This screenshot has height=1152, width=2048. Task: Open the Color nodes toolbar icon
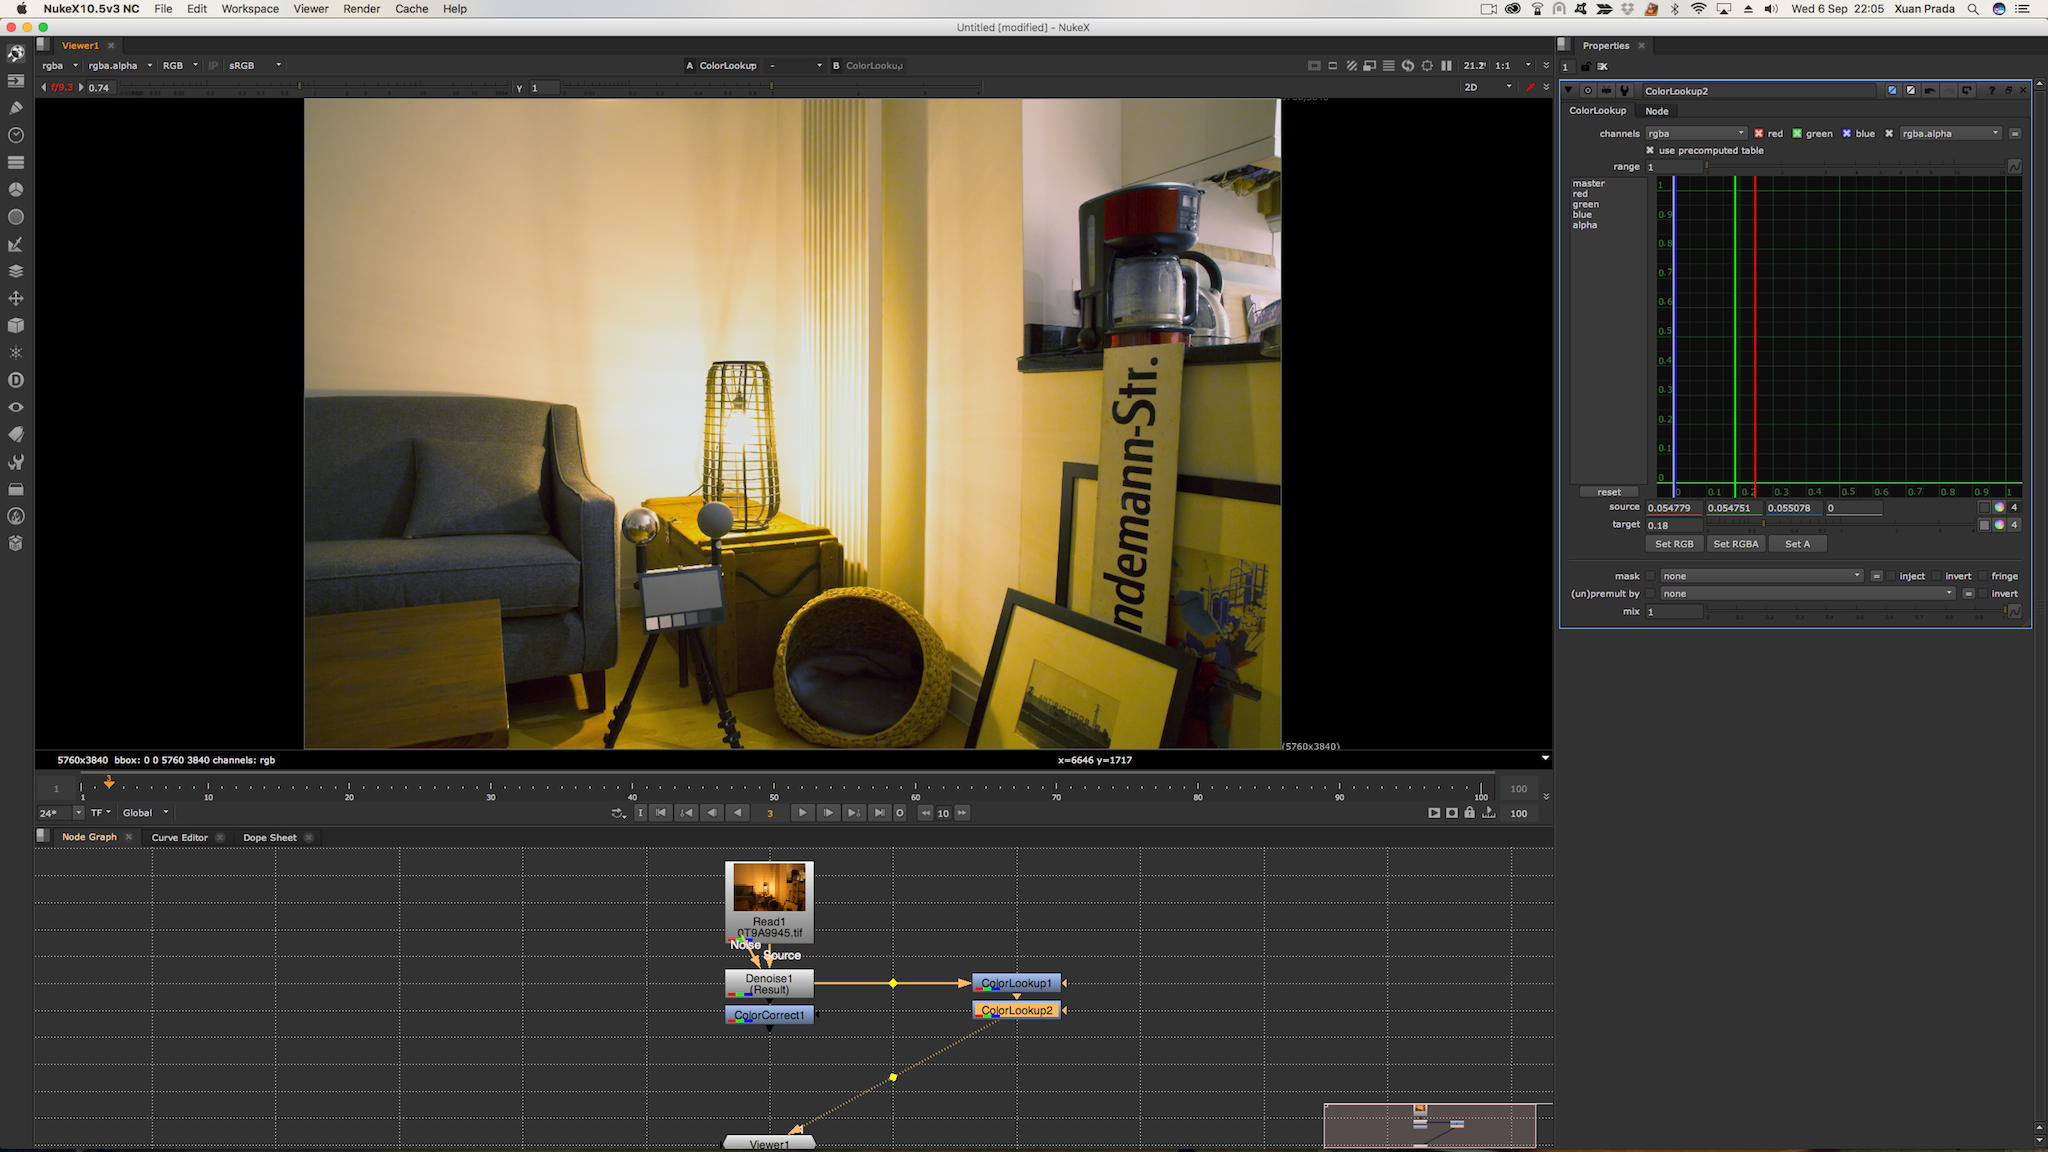pyautogui.click(x=16, y=189)
